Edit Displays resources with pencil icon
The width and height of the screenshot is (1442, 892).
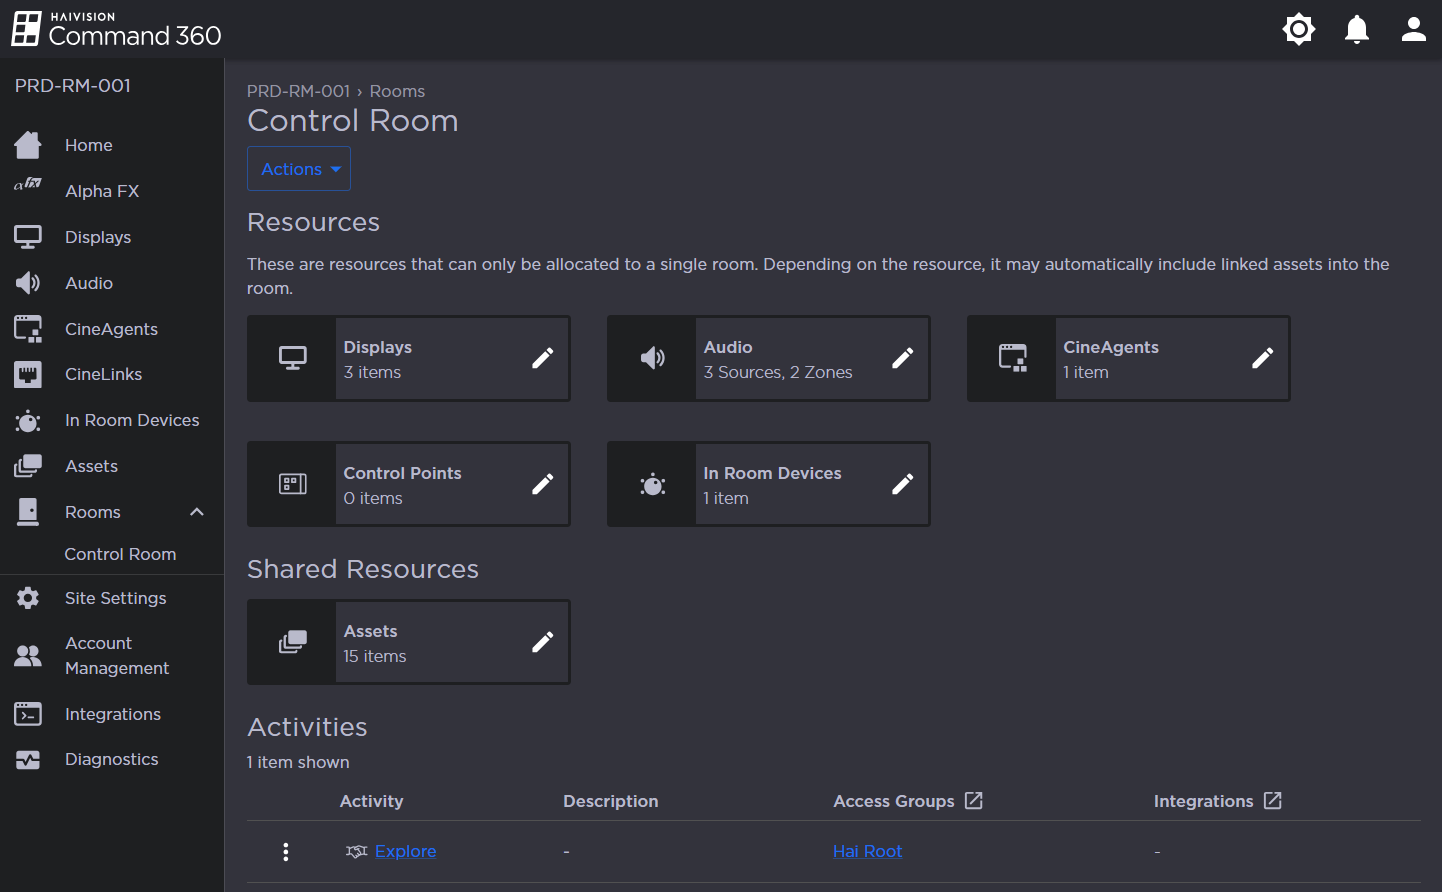tap(542, 358)
